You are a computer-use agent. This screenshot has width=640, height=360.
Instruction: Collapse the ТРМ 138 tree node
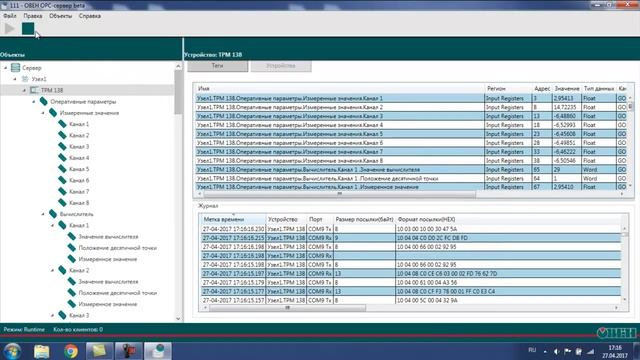24,90
